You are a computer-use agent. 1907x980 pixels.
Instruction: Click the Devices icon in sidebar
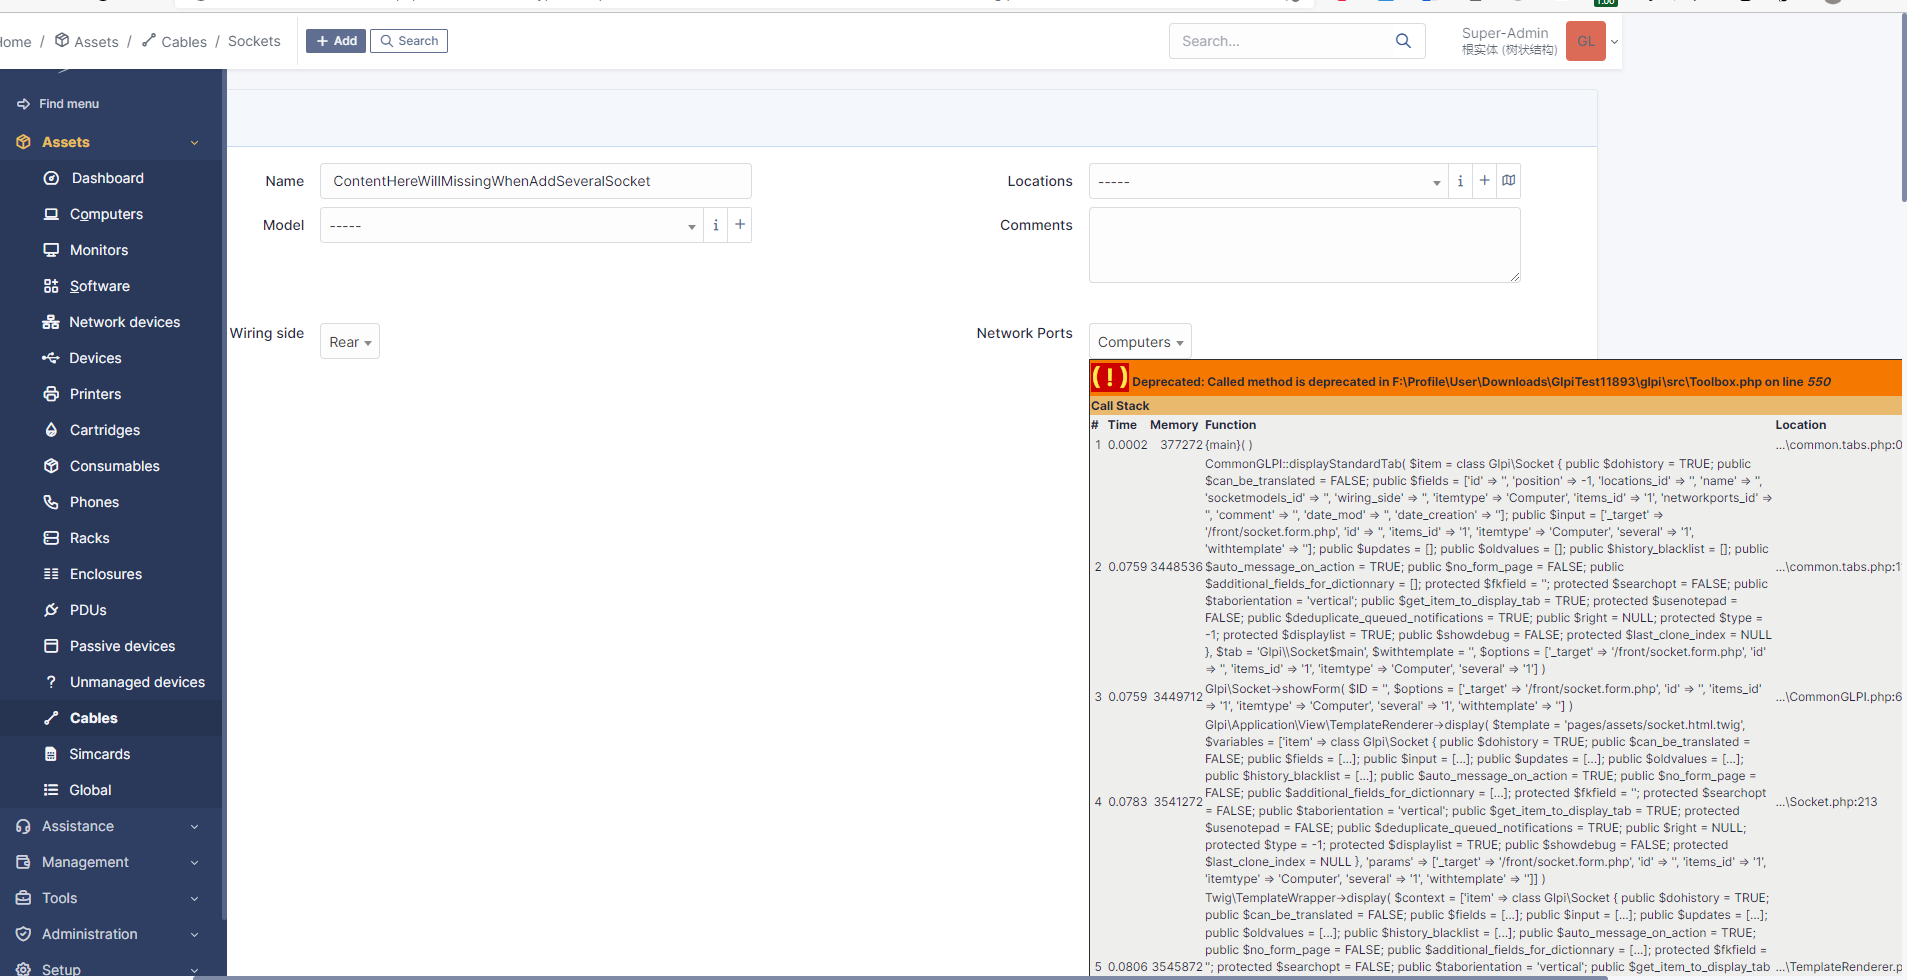click(51, 358)
